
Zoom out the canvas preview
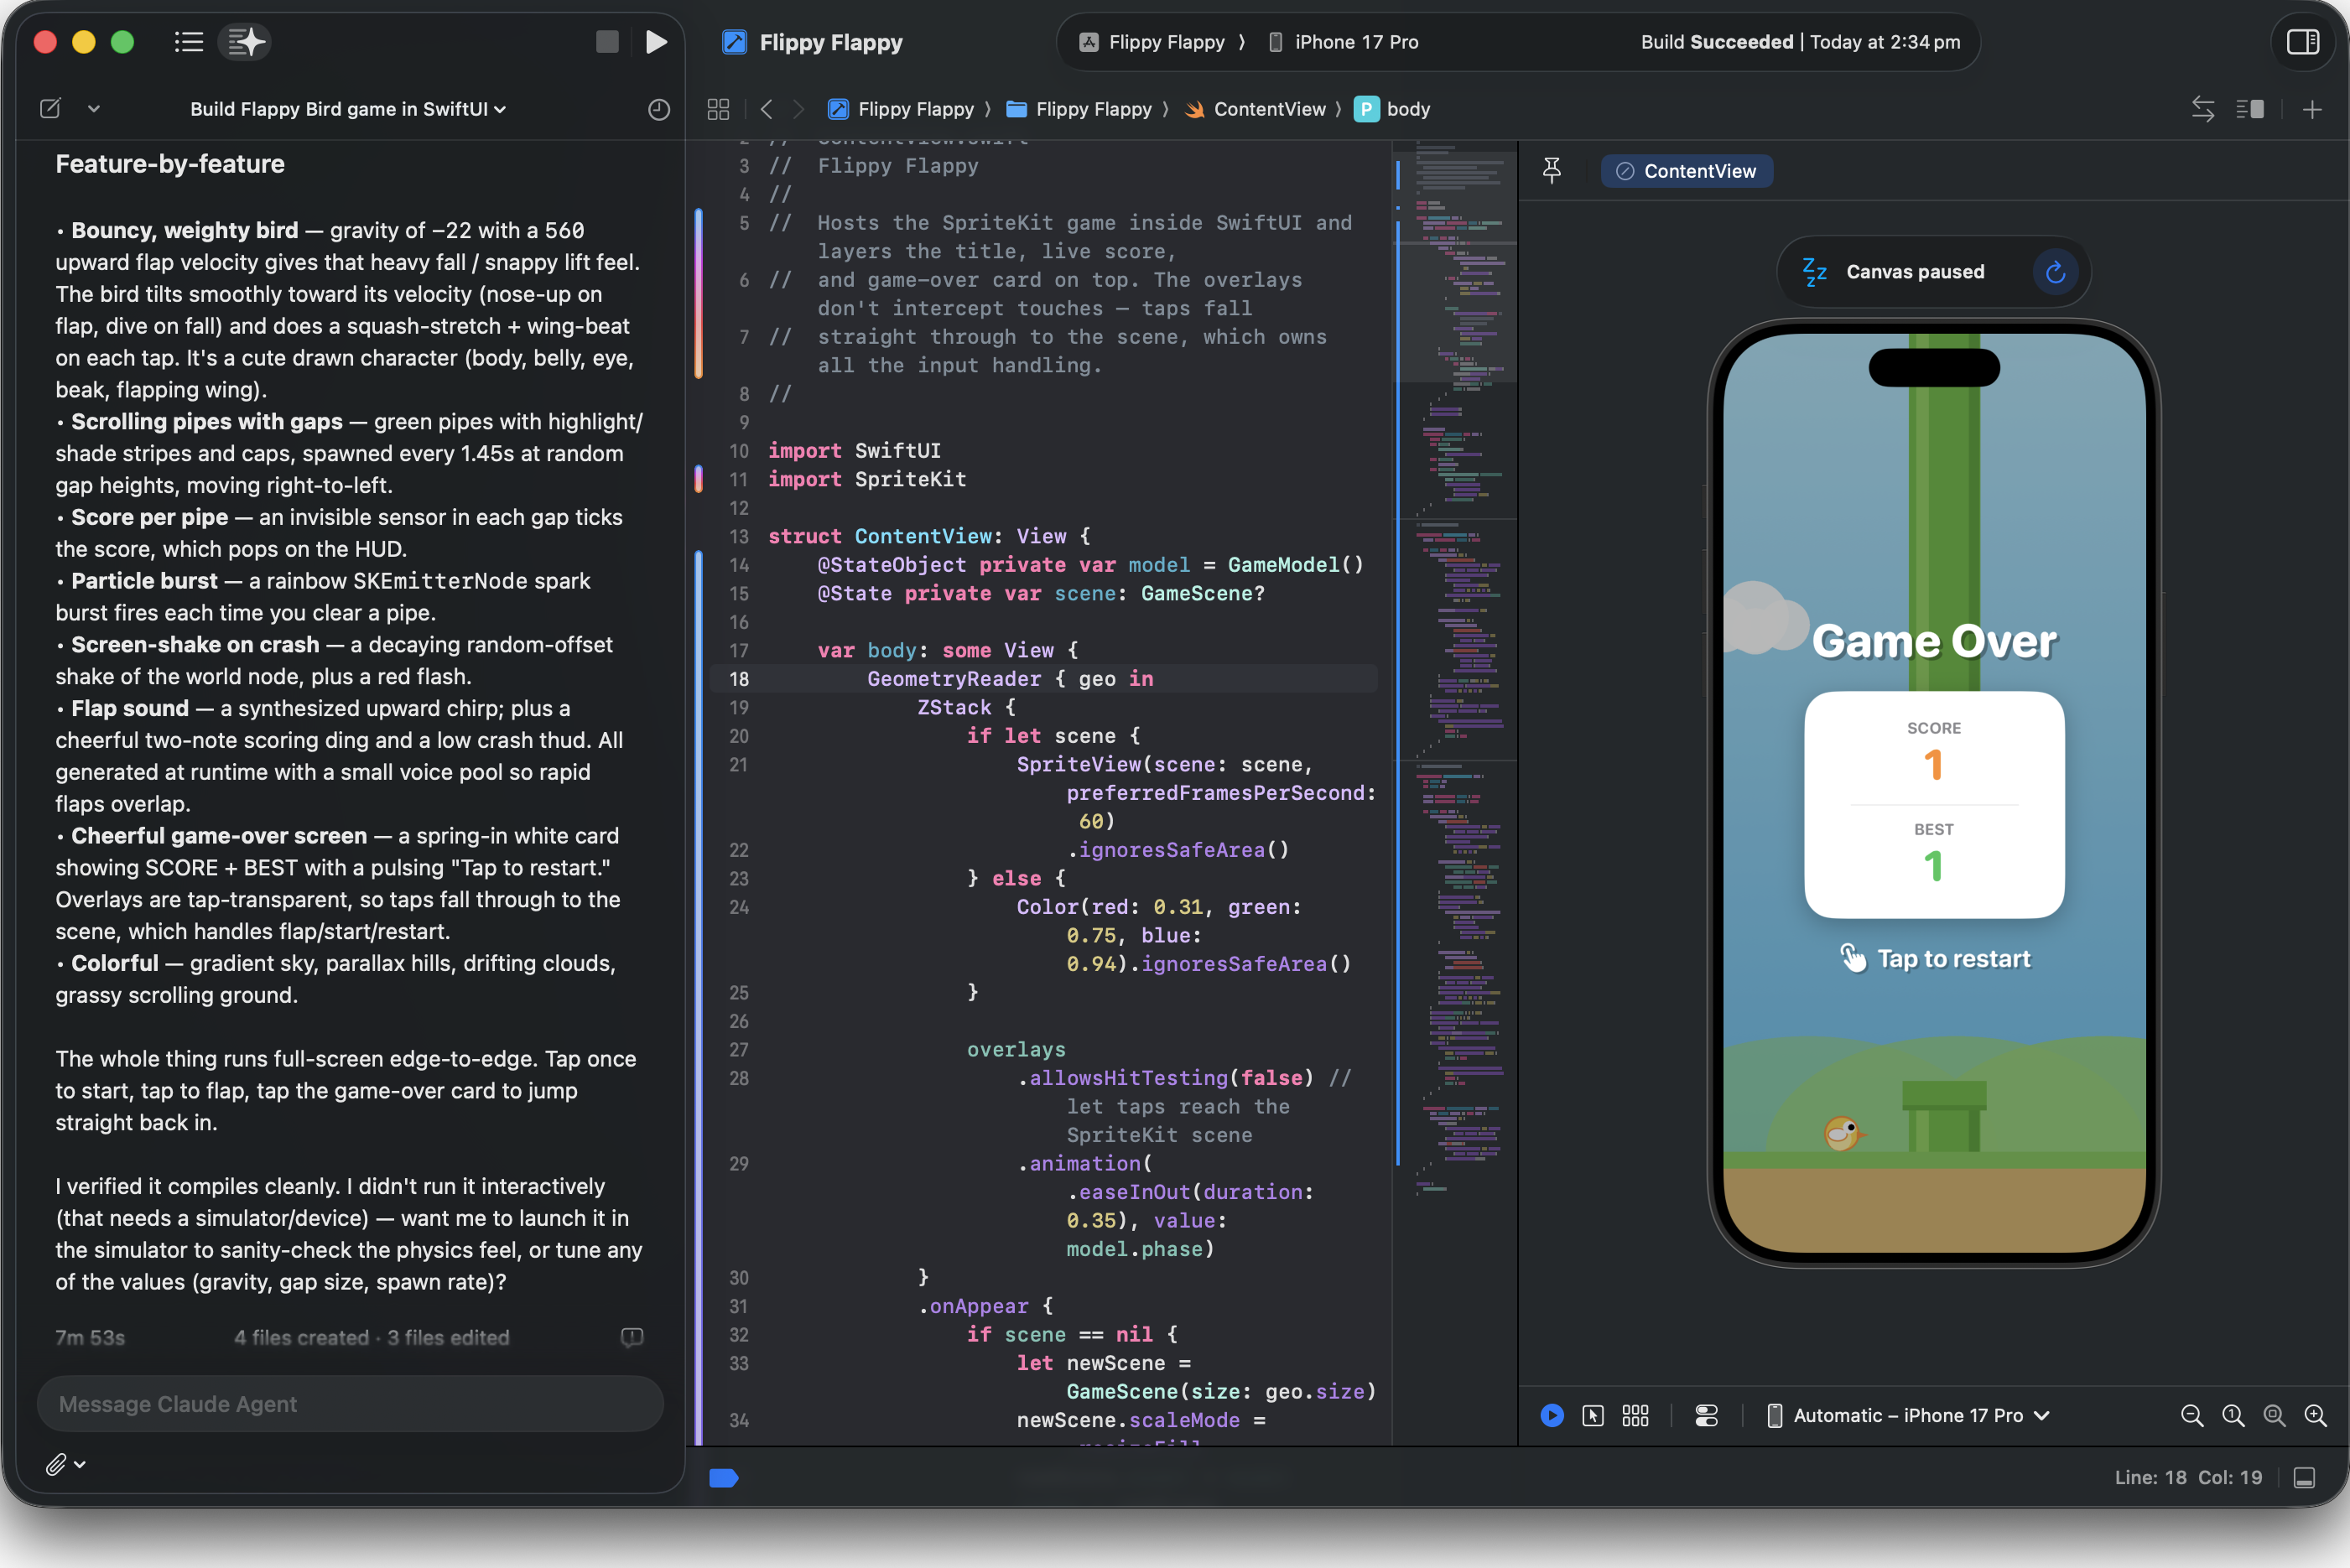click(x=2191, y=1415)
